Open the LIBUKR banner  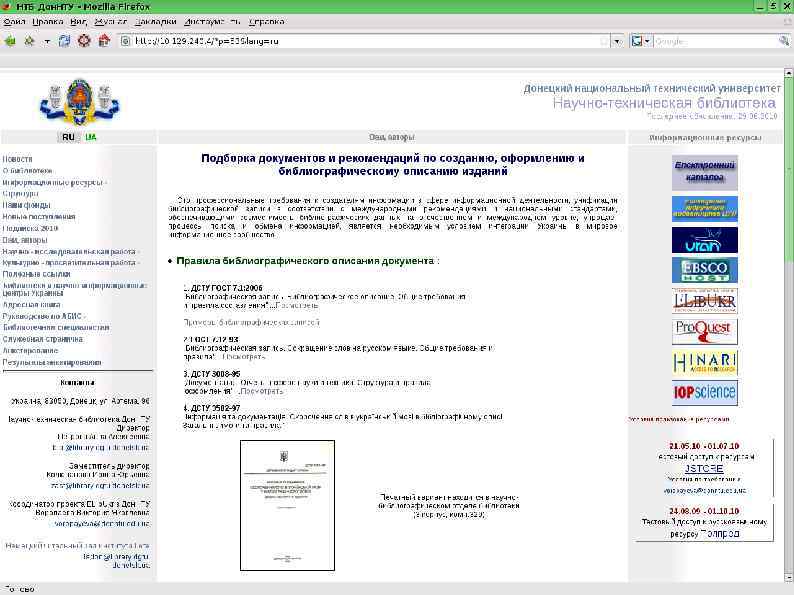coord(704,301)
